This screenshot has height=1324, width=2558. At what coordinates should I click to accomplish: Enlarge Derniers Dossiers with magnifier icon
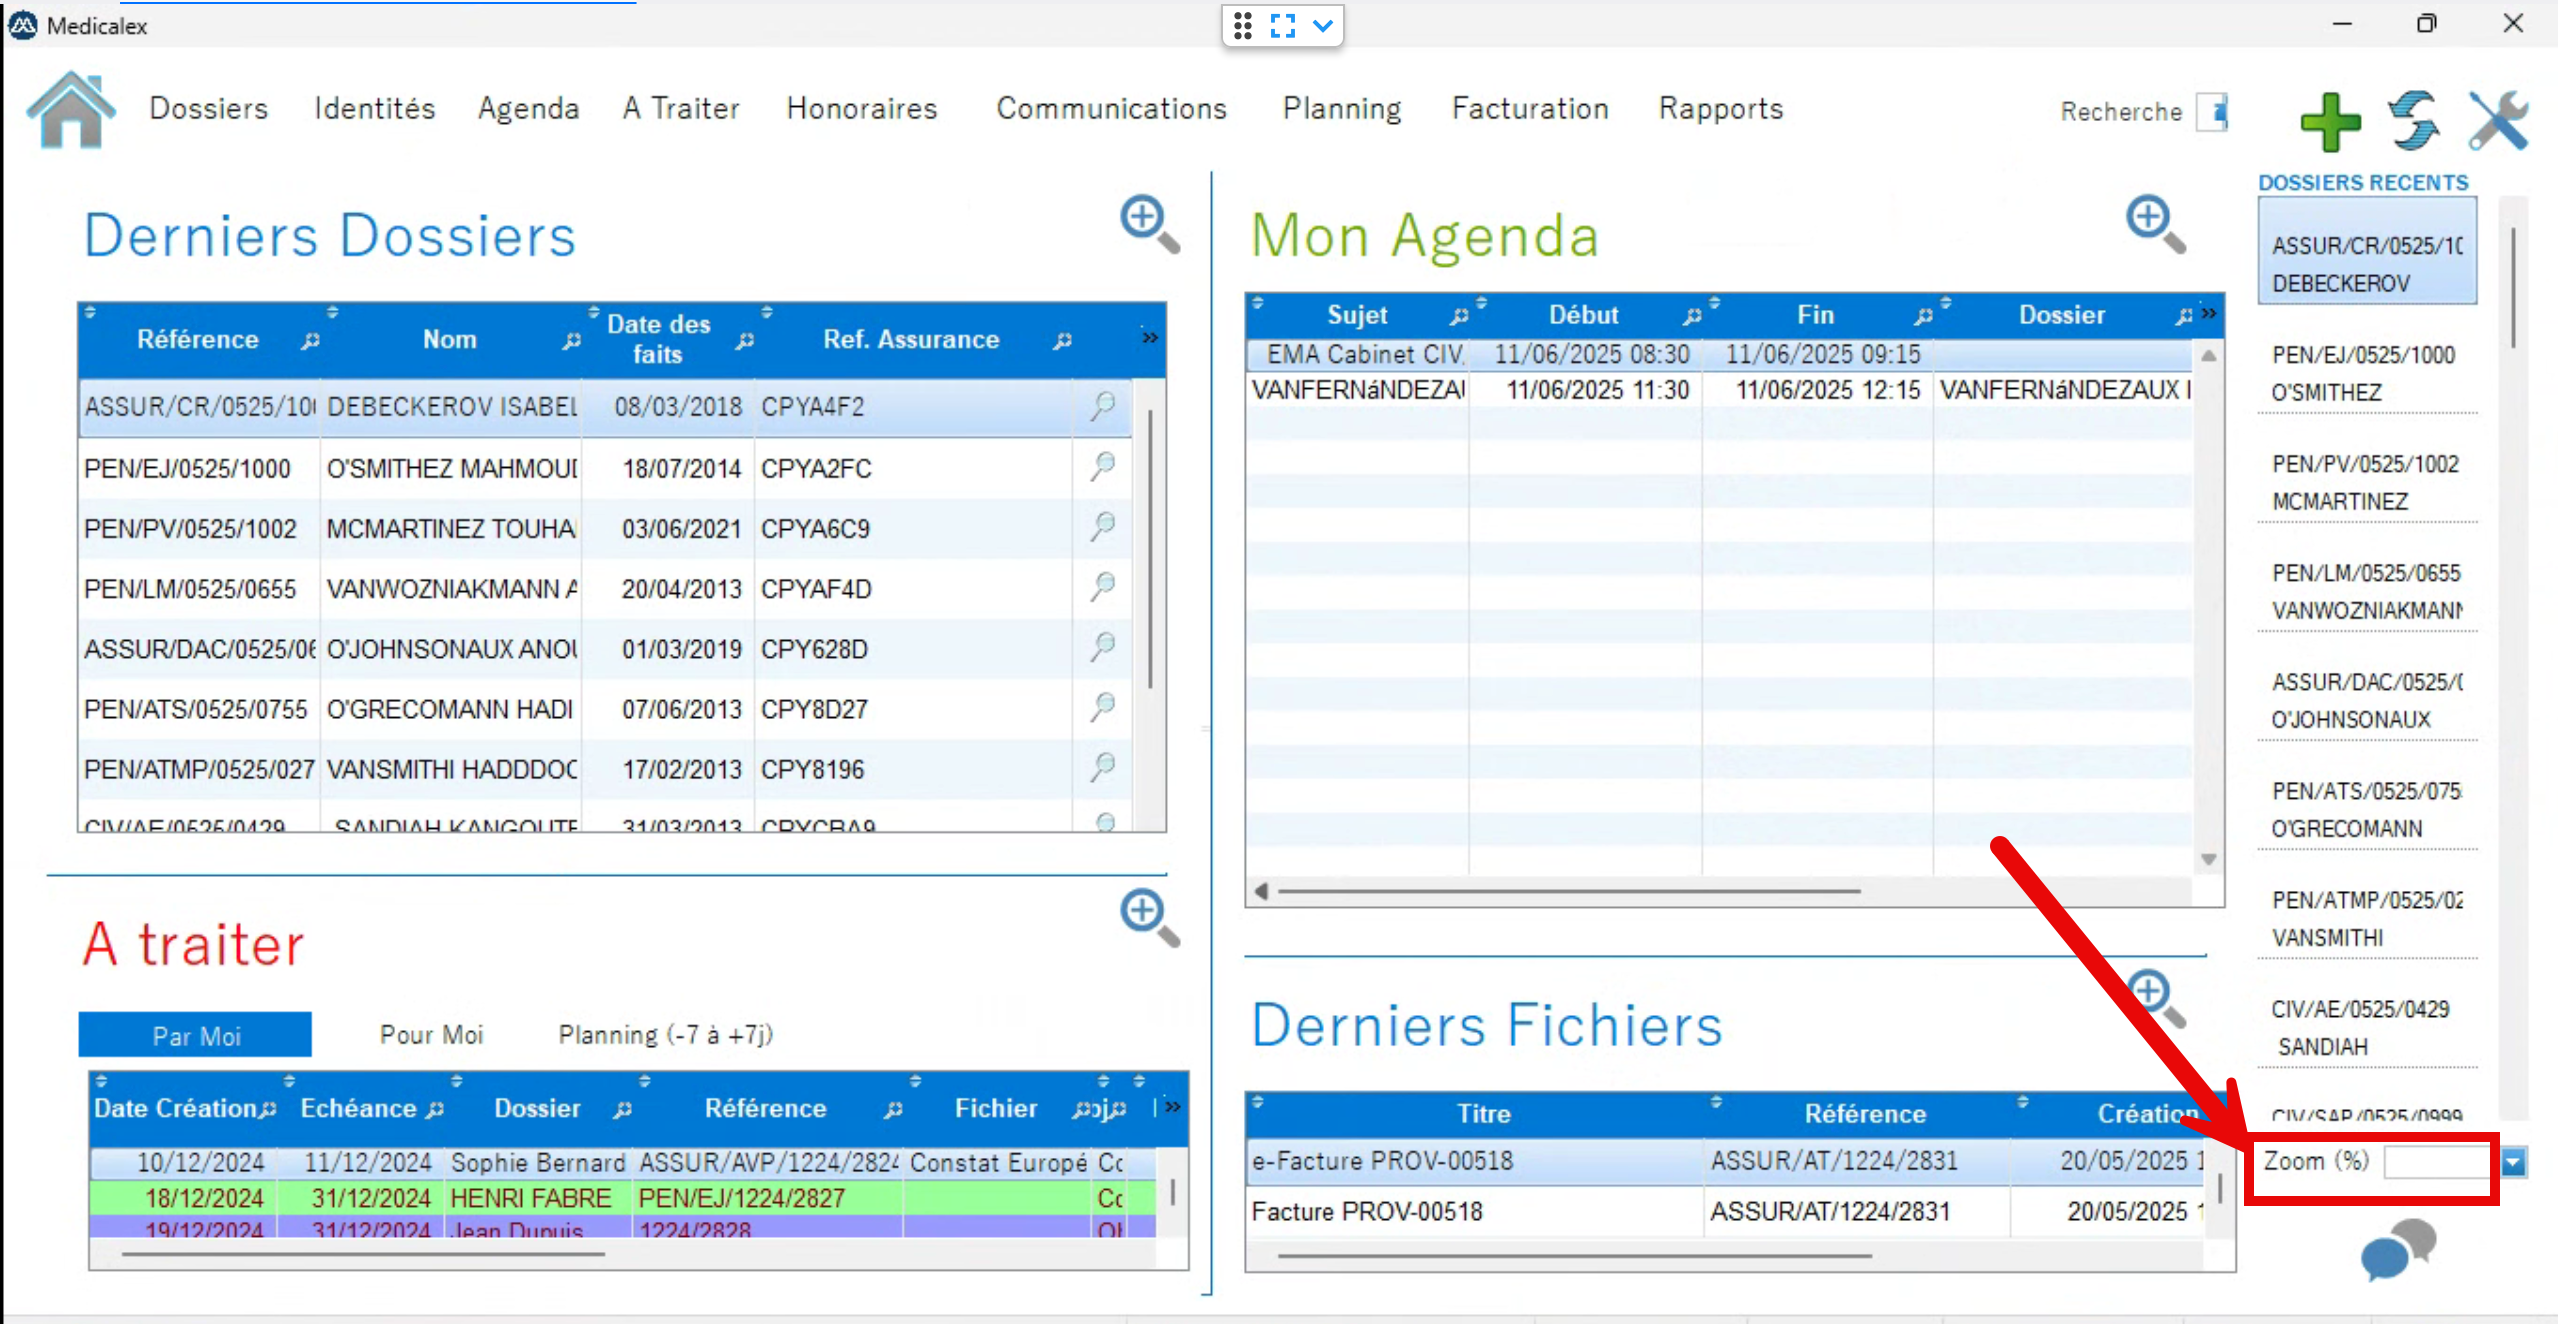tap(1148, 222)
